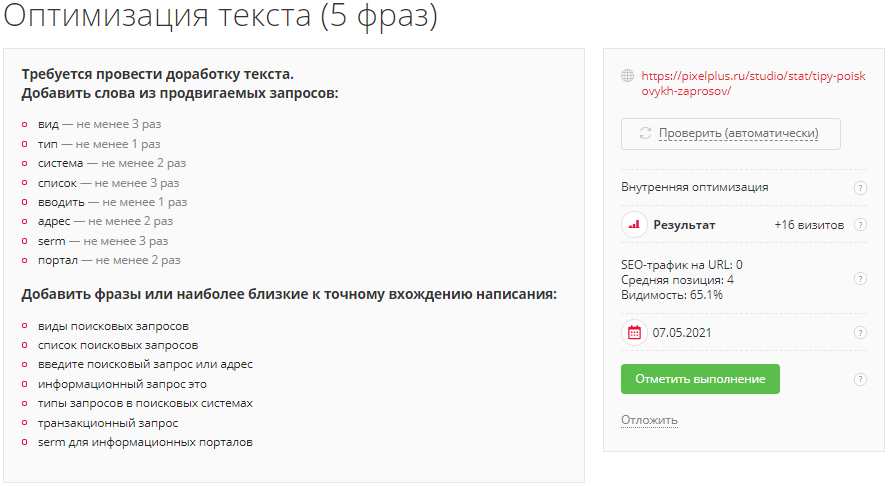The width and height of the screenshot is (888, 486).
Task: Select the text 'адрес — не менее 2 раз'
Action: tap(105, 221)
